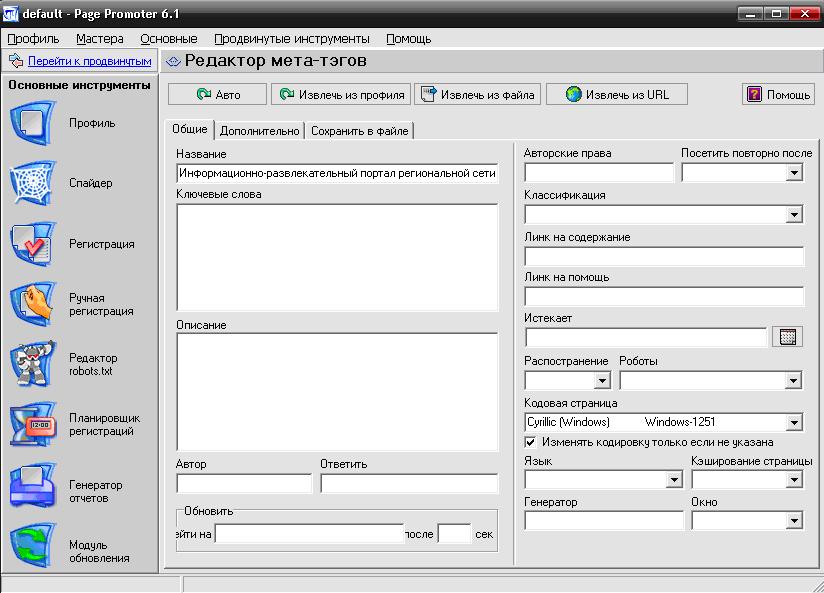Switch to the Дополнительно tab

[x=259, y=131]
